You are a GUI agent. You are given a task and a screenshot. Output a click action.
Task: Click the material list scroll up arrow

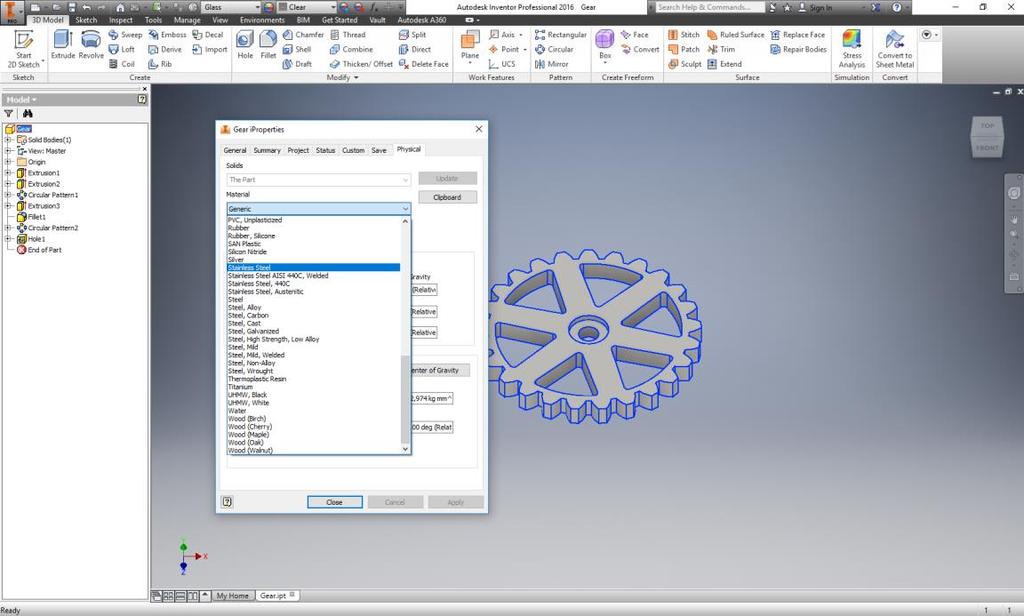(x=405, y=221)
